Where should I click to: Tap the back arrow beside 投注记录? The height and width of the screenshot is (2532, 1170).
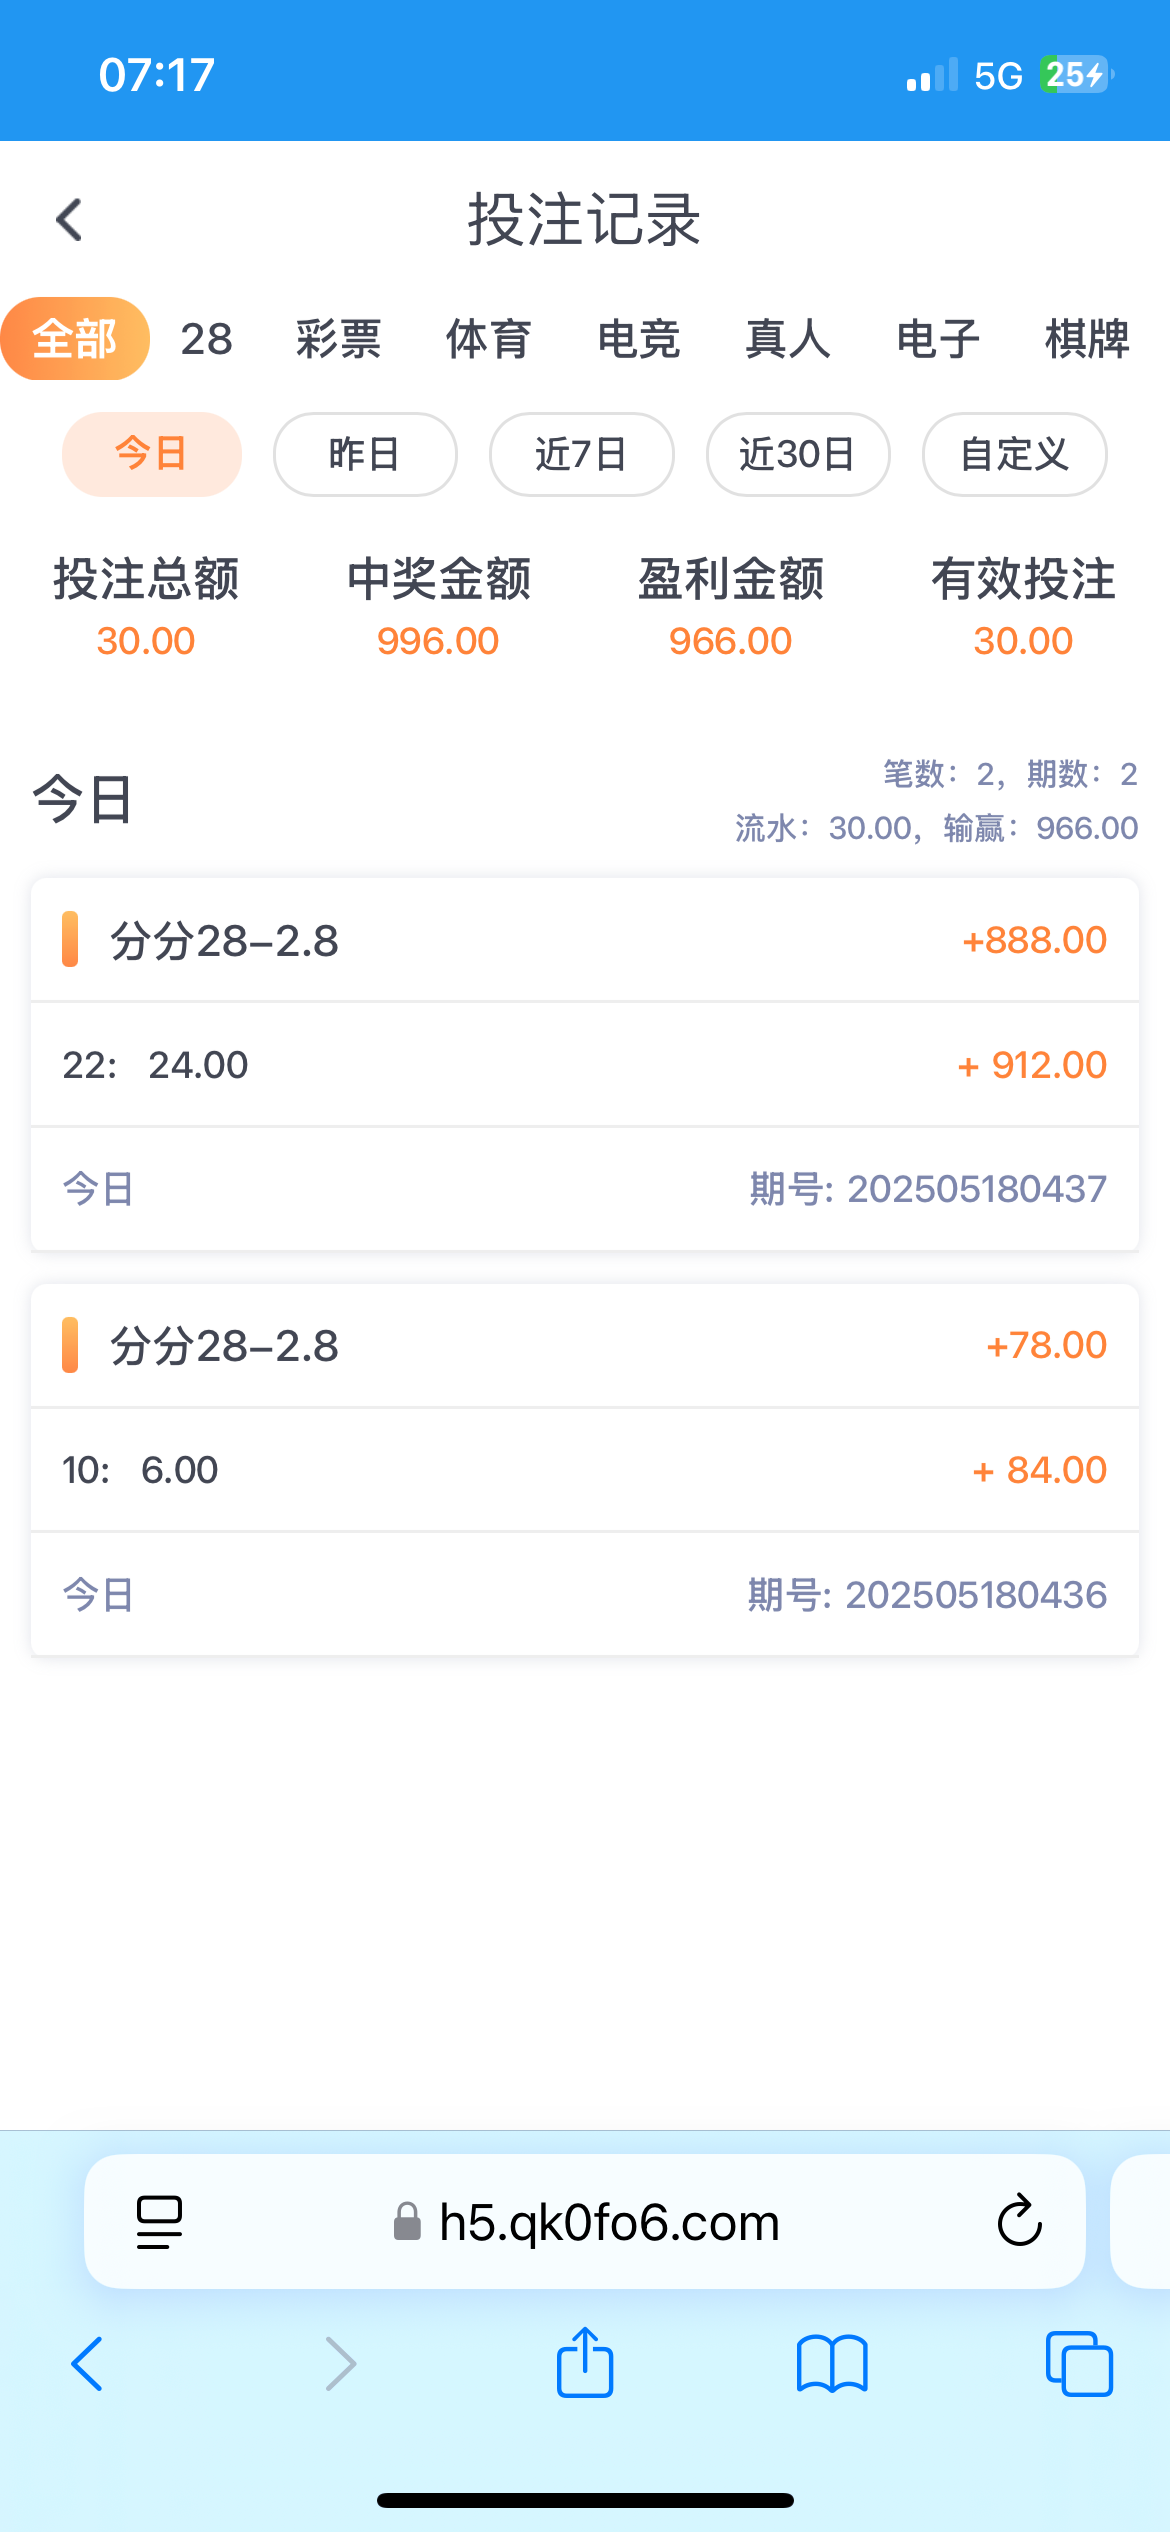[69, 220]
